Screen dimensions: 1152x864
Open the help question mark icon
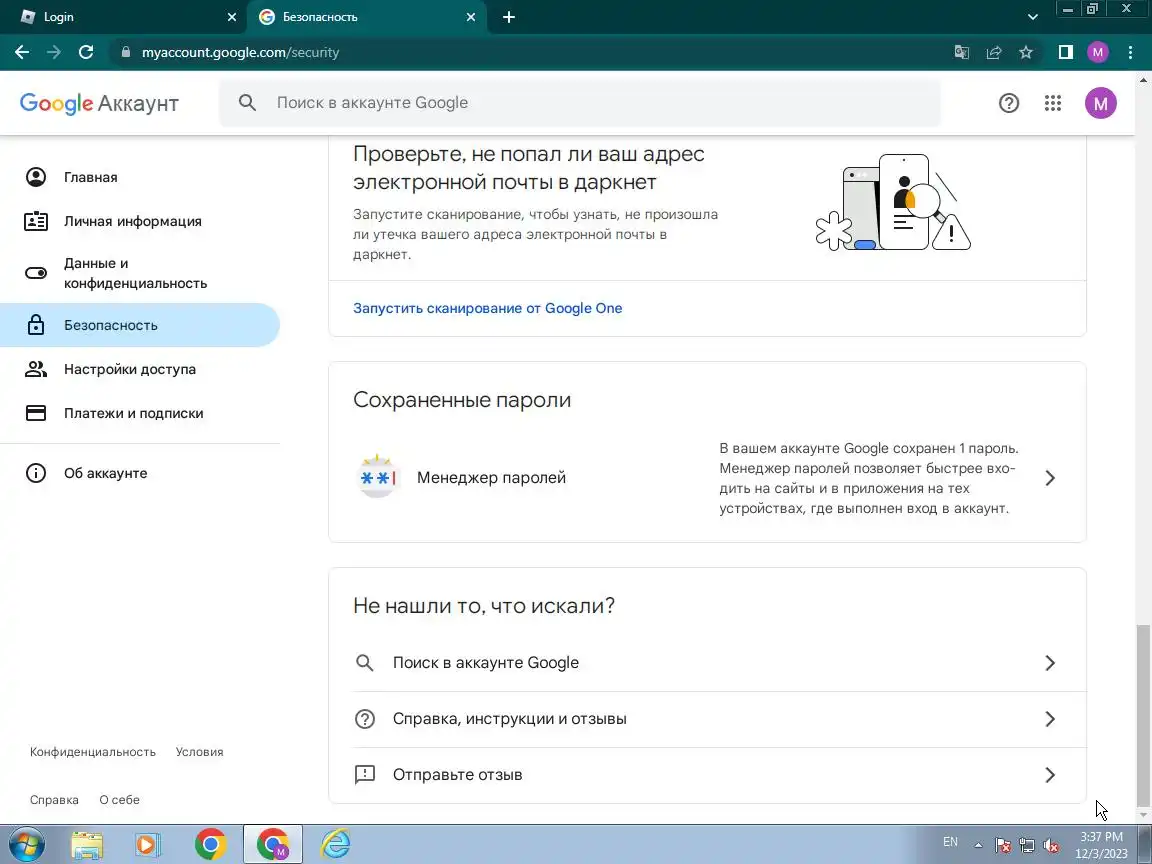pos(1009,103)
